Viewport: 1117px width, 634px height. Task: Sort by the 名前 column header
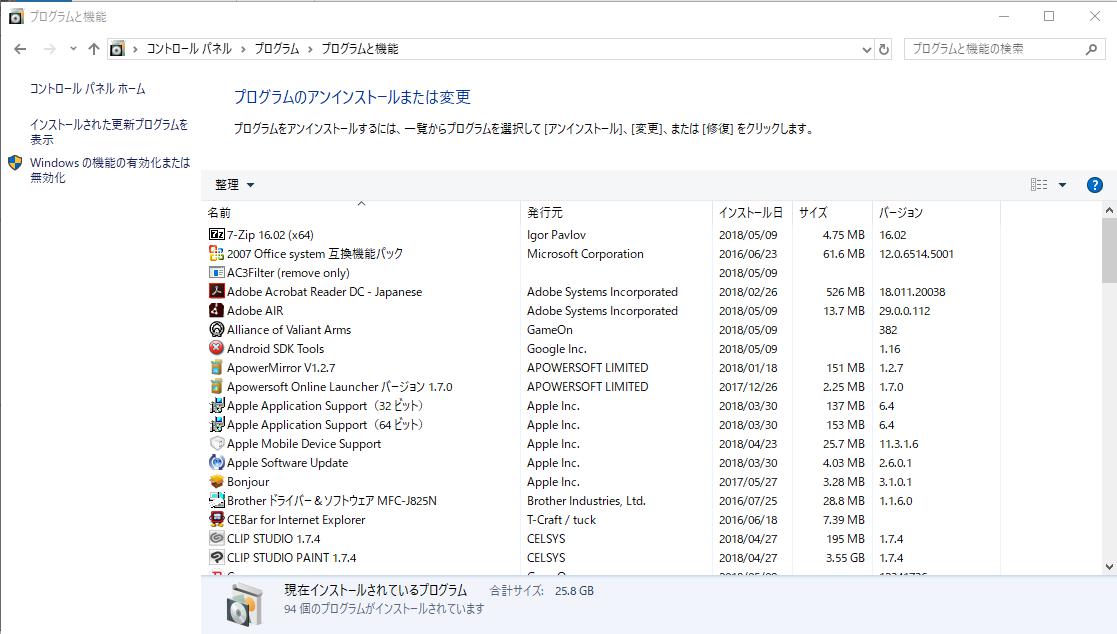click(361, 212)
